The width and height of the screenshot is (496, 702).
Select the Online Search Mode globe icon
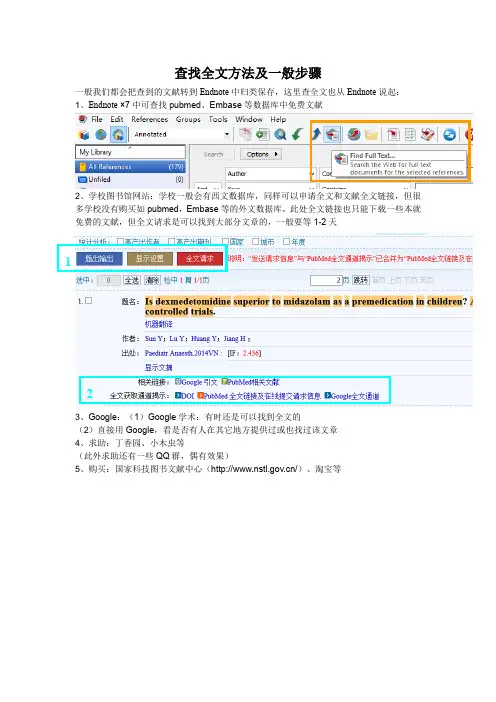pyautogui.click(x=101, y=134)
